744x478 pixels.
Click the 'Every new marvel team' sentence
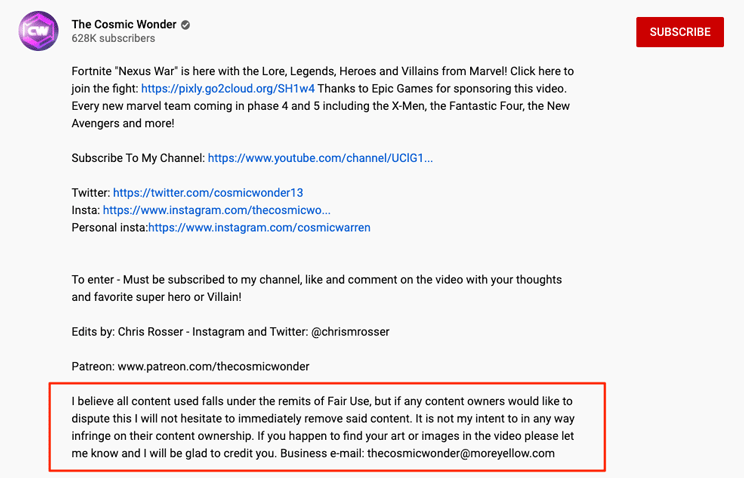321,114
